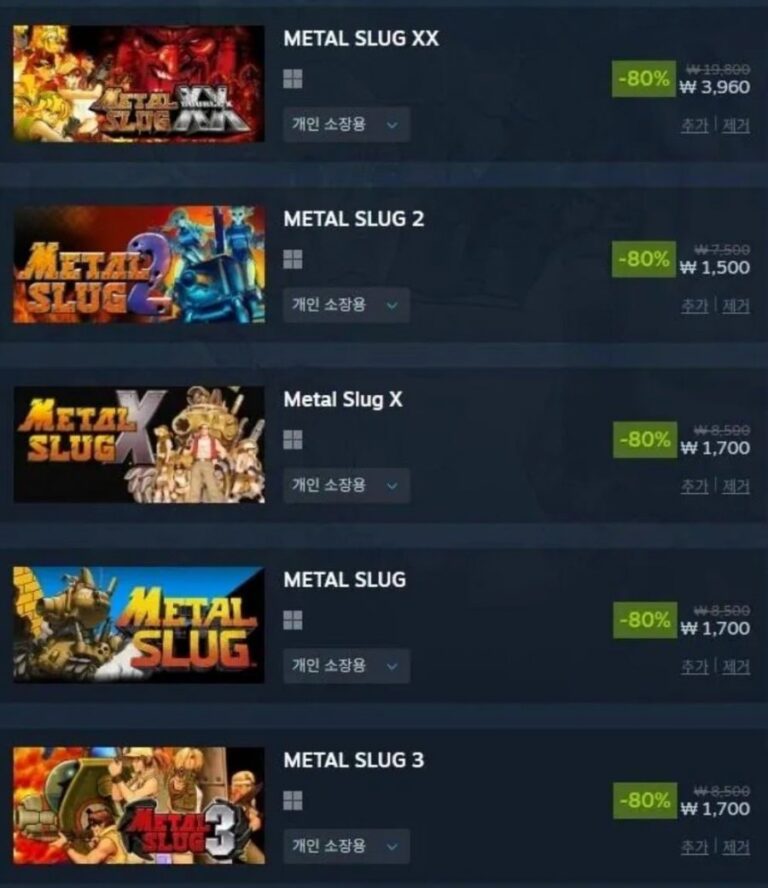Remove METAL SLUG 3 using 제거

736,847
